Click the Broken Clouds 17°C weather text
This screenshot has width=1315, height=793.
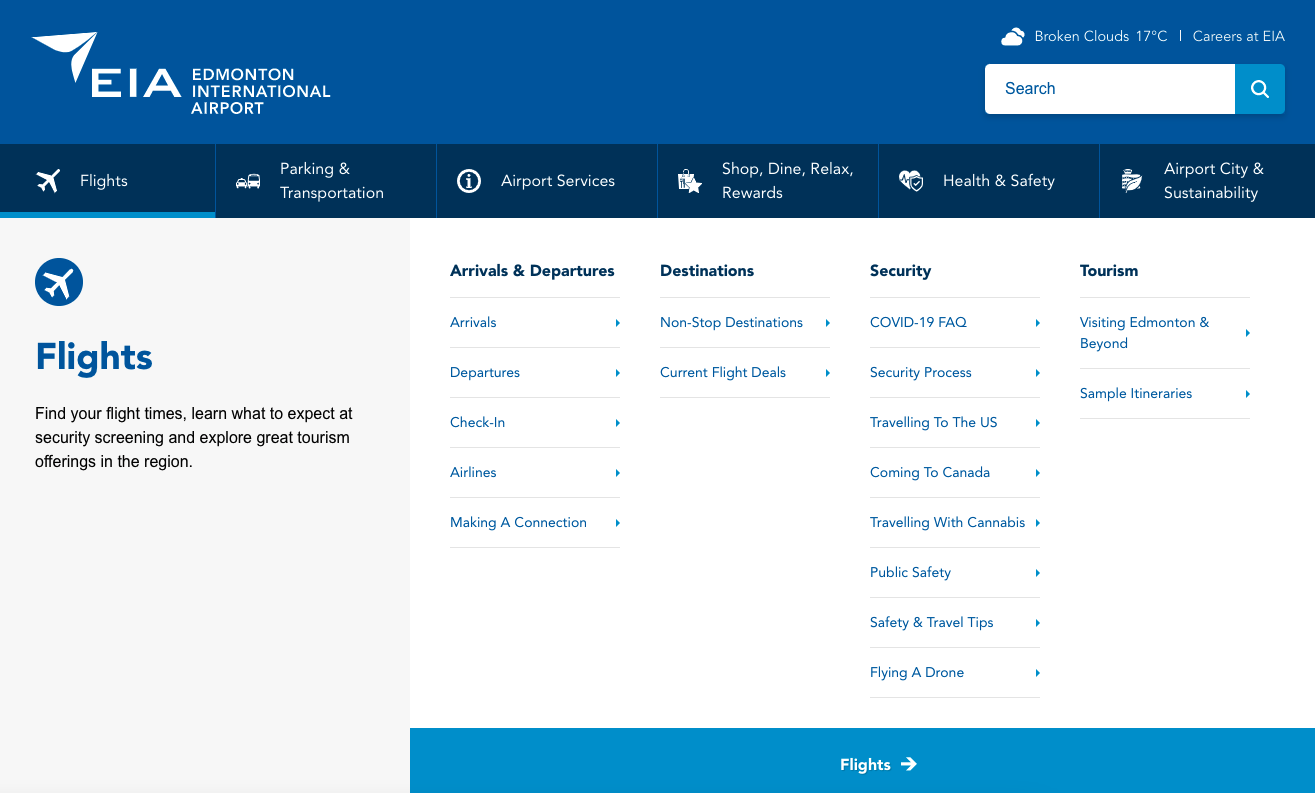coord(1101,37)
